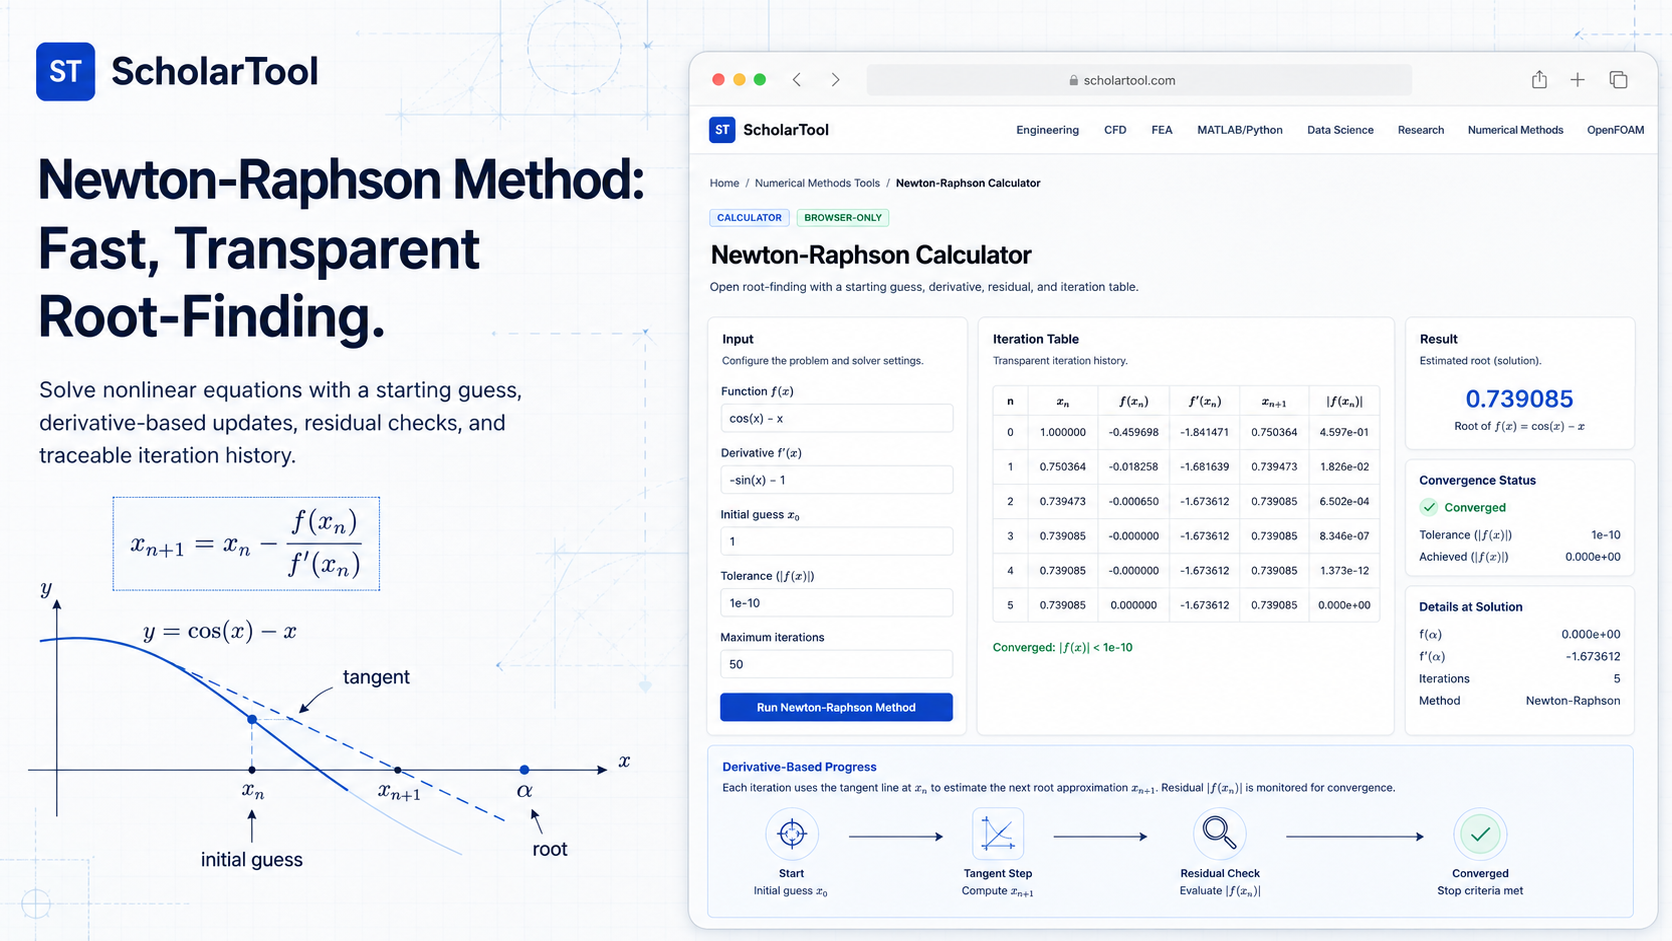
Task: Click the Iteration Table heading
Action: 1035,339
